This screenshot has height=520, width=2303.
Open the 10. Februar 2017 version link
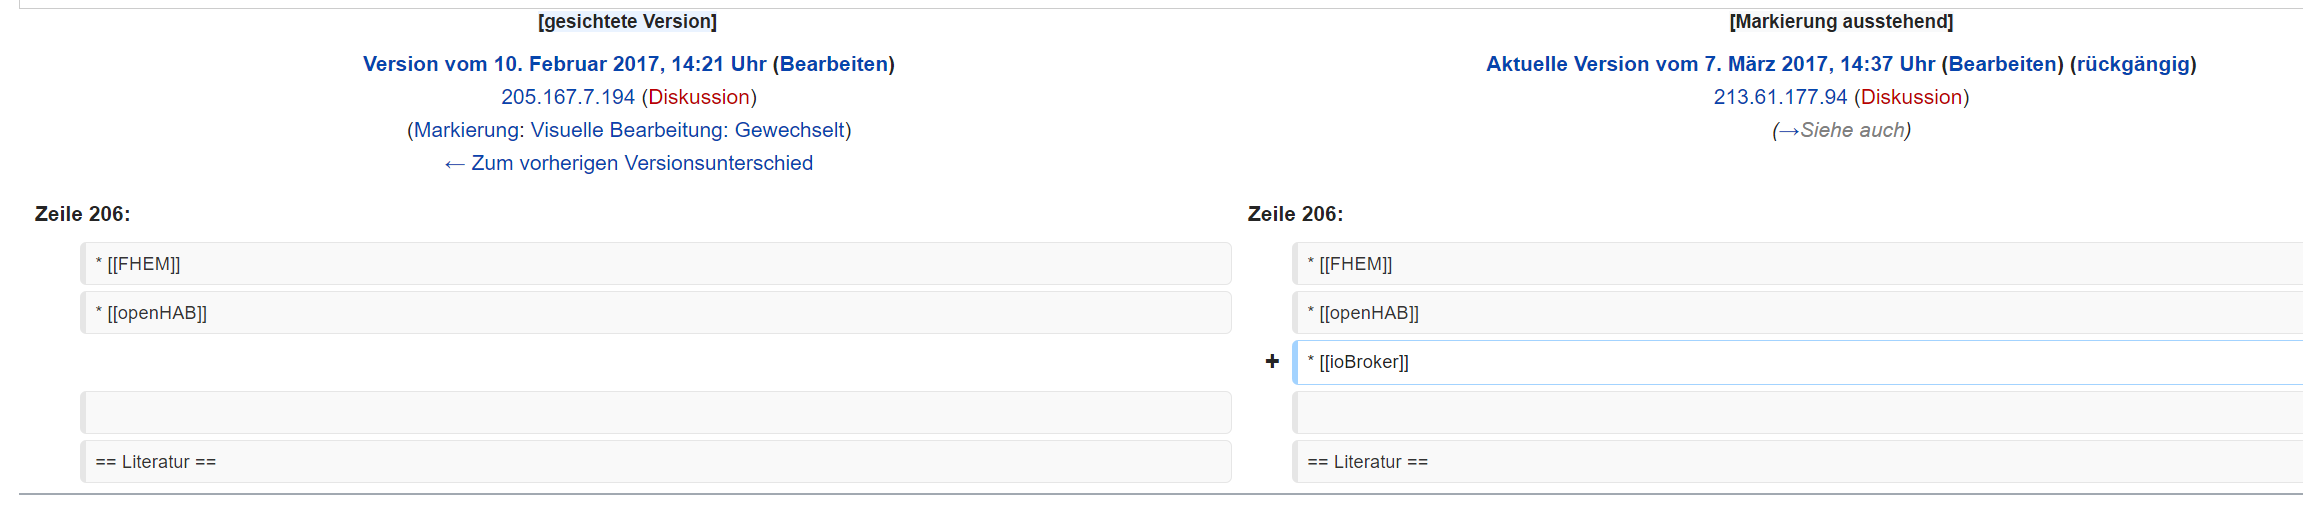click(x=564, y=64)
